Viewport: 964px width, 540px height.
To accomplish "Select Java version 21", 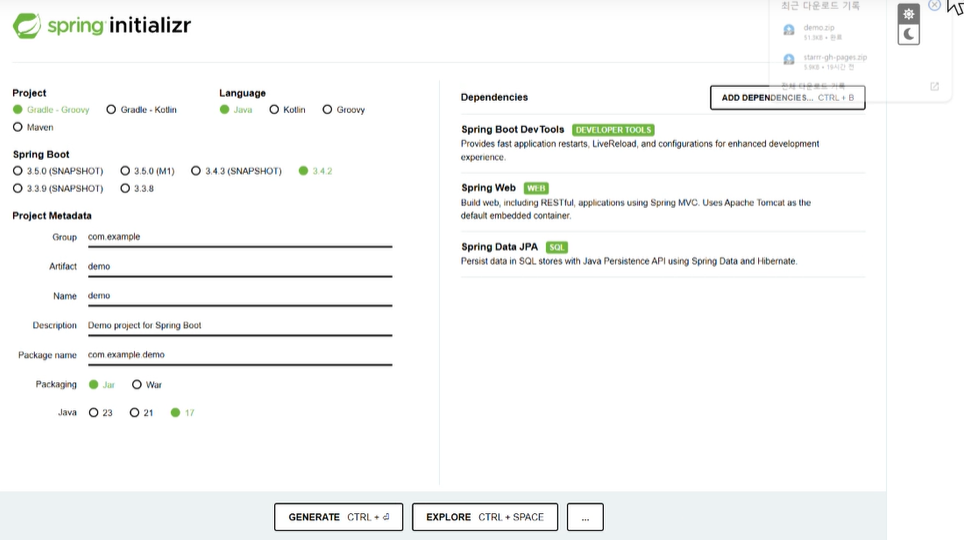I will coord(141,413).
